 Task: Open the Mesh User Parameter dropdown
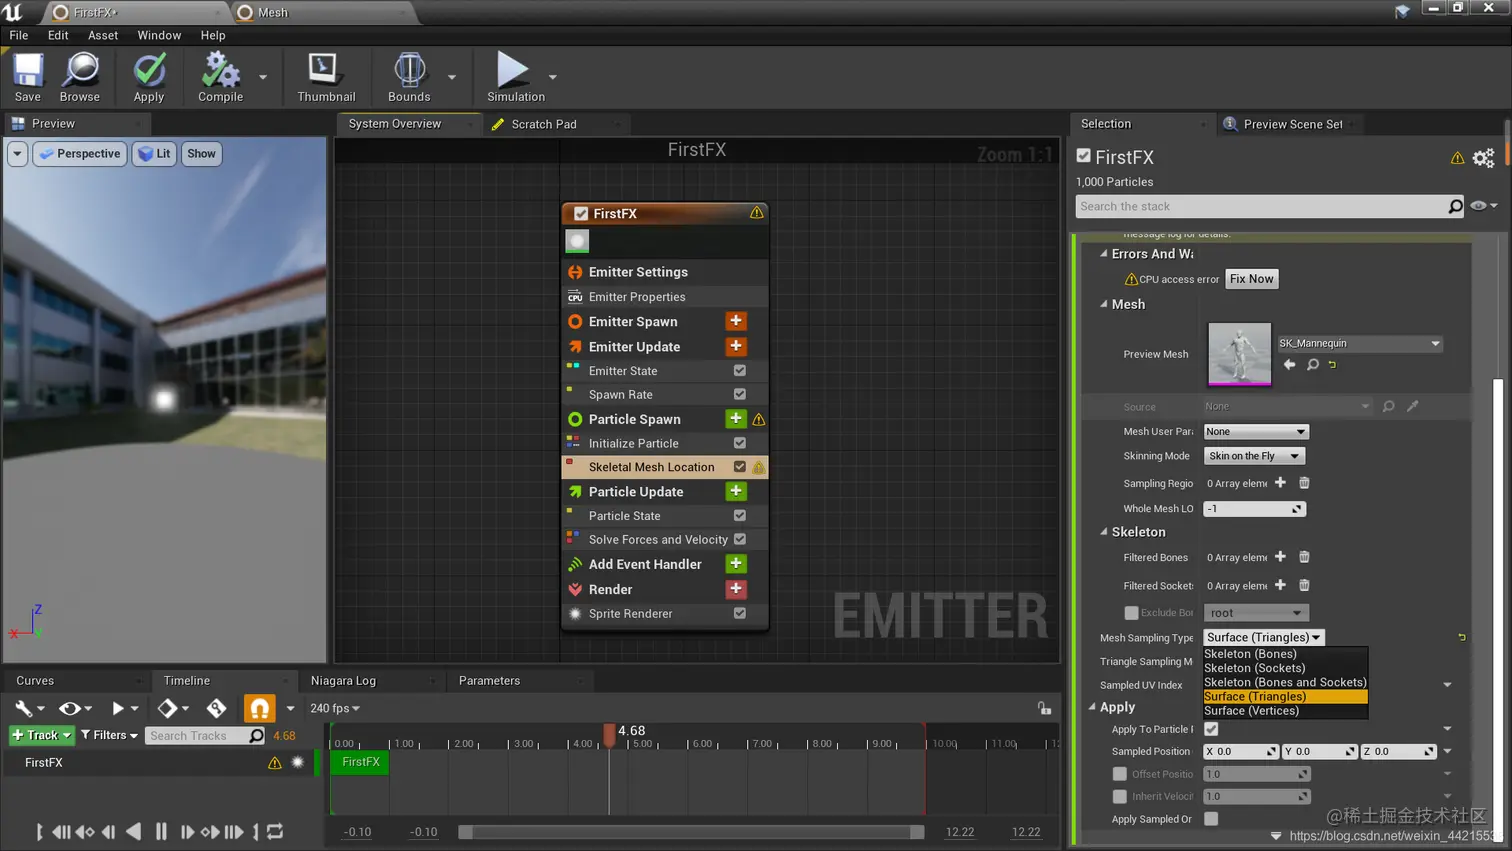coord(1255,431)
